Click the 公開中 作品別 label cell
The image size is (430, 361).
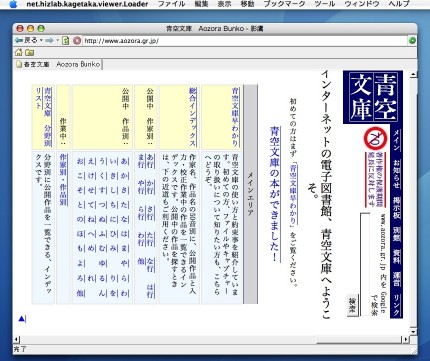point(102,117)
